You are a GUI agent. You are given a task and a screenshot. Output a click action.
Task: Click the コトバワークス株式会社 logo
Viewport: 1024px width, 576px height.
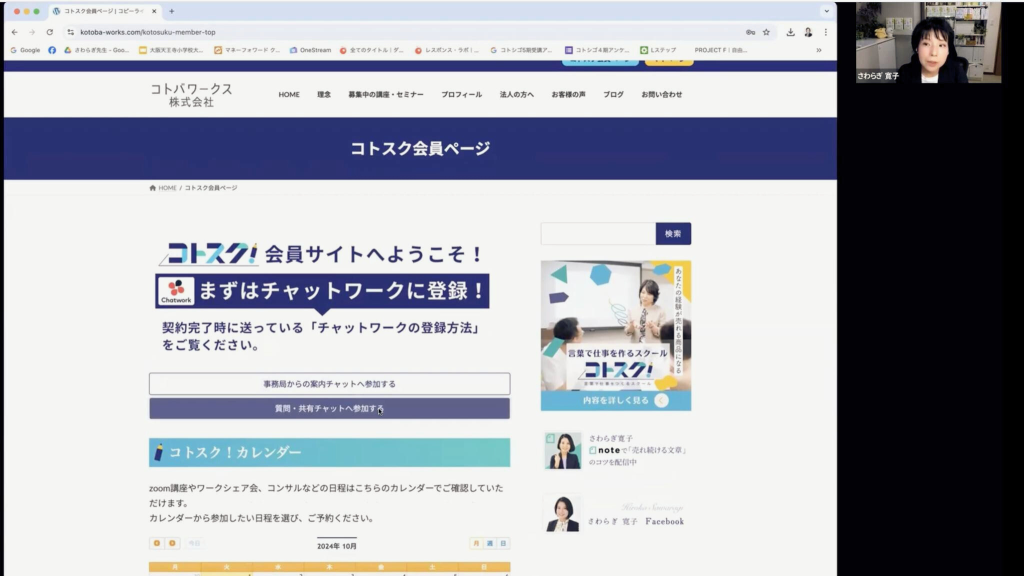click(191, 95)
